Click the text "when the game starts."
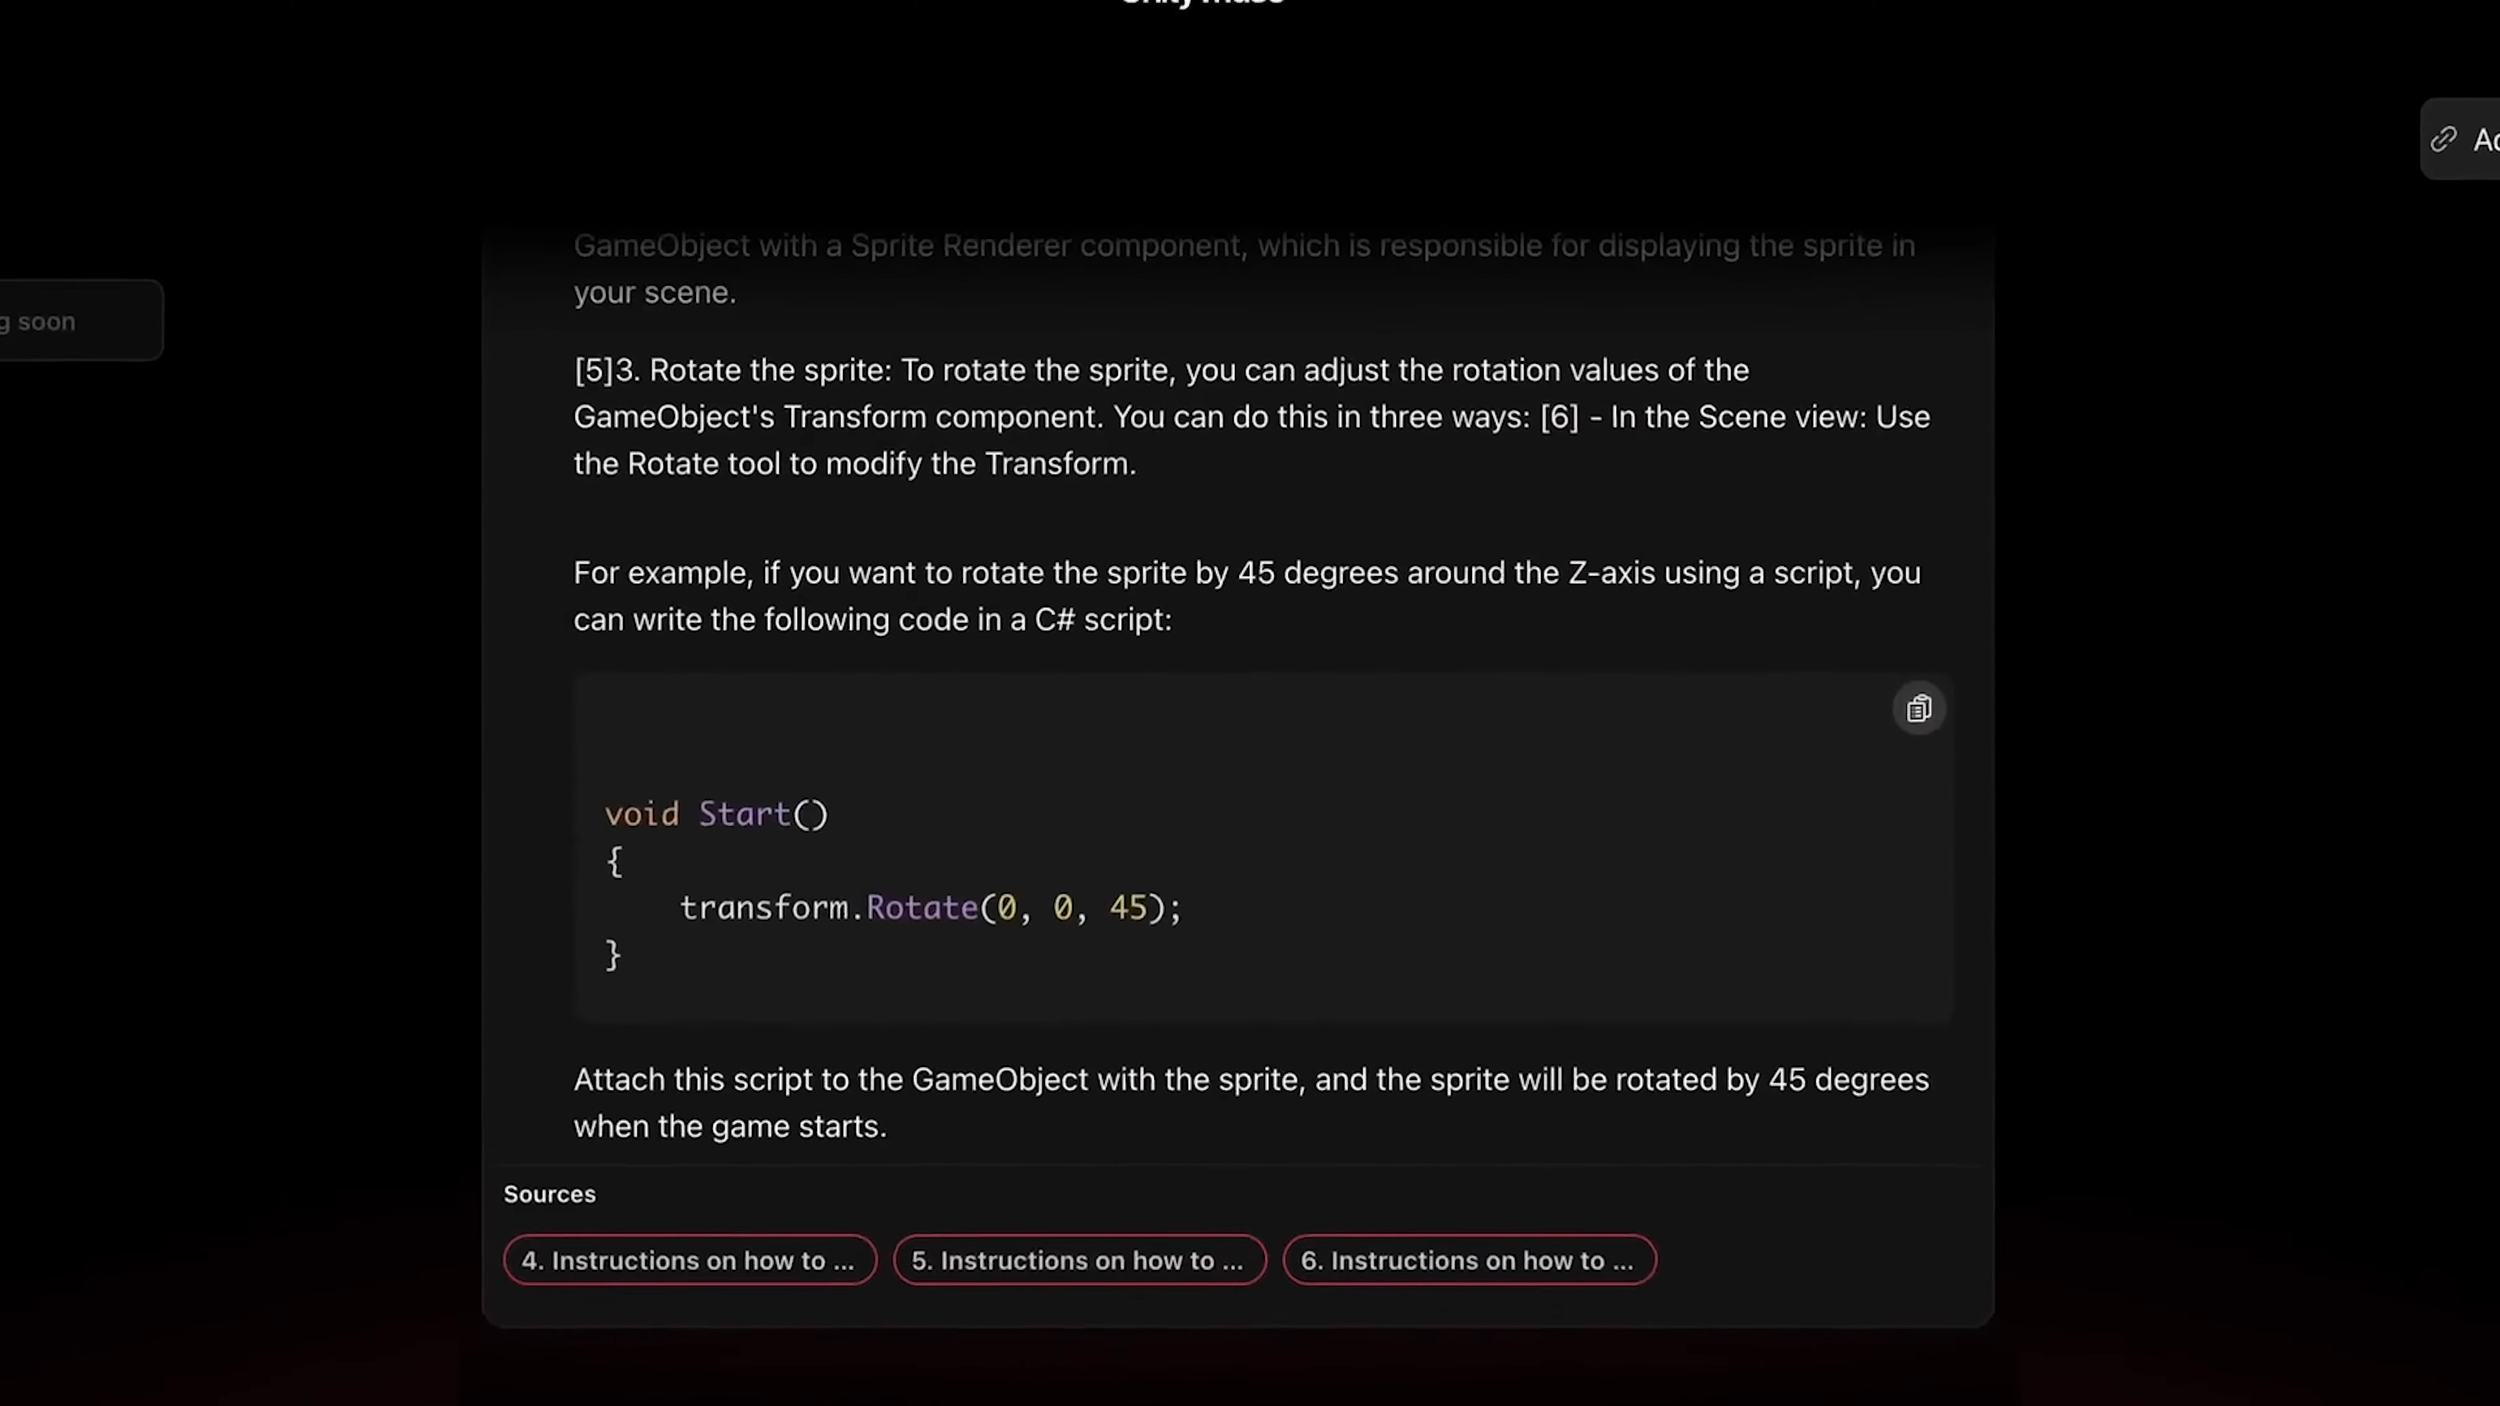The image size is (2500, 1406). [x=730, y=1127]
